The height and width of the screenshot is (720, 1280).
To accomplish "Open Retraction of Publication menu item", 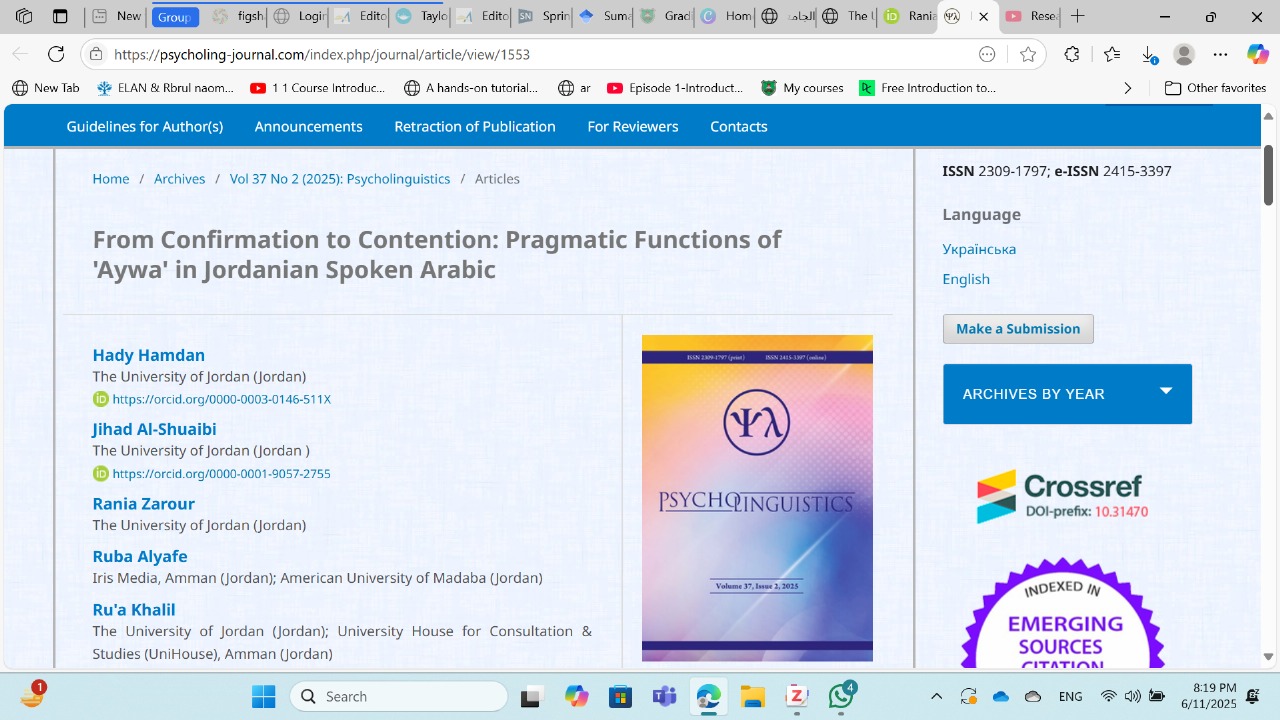I will tap(474, 126).
